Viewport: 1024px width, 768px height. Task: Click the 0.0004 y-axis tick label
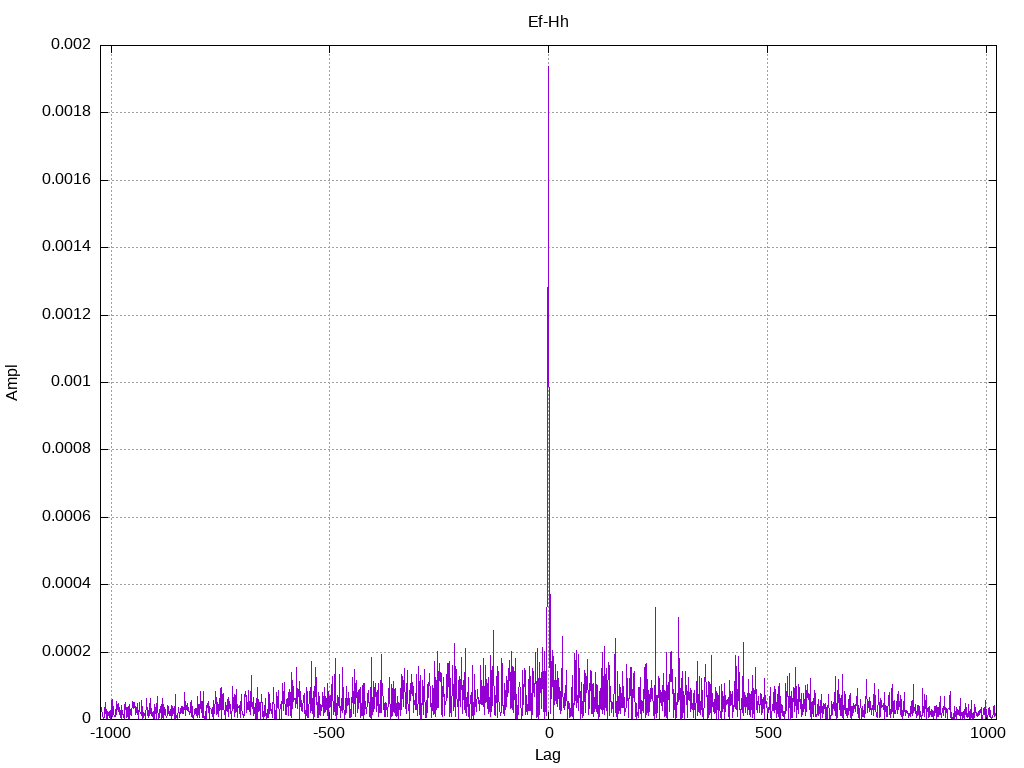tap(66, 584)
